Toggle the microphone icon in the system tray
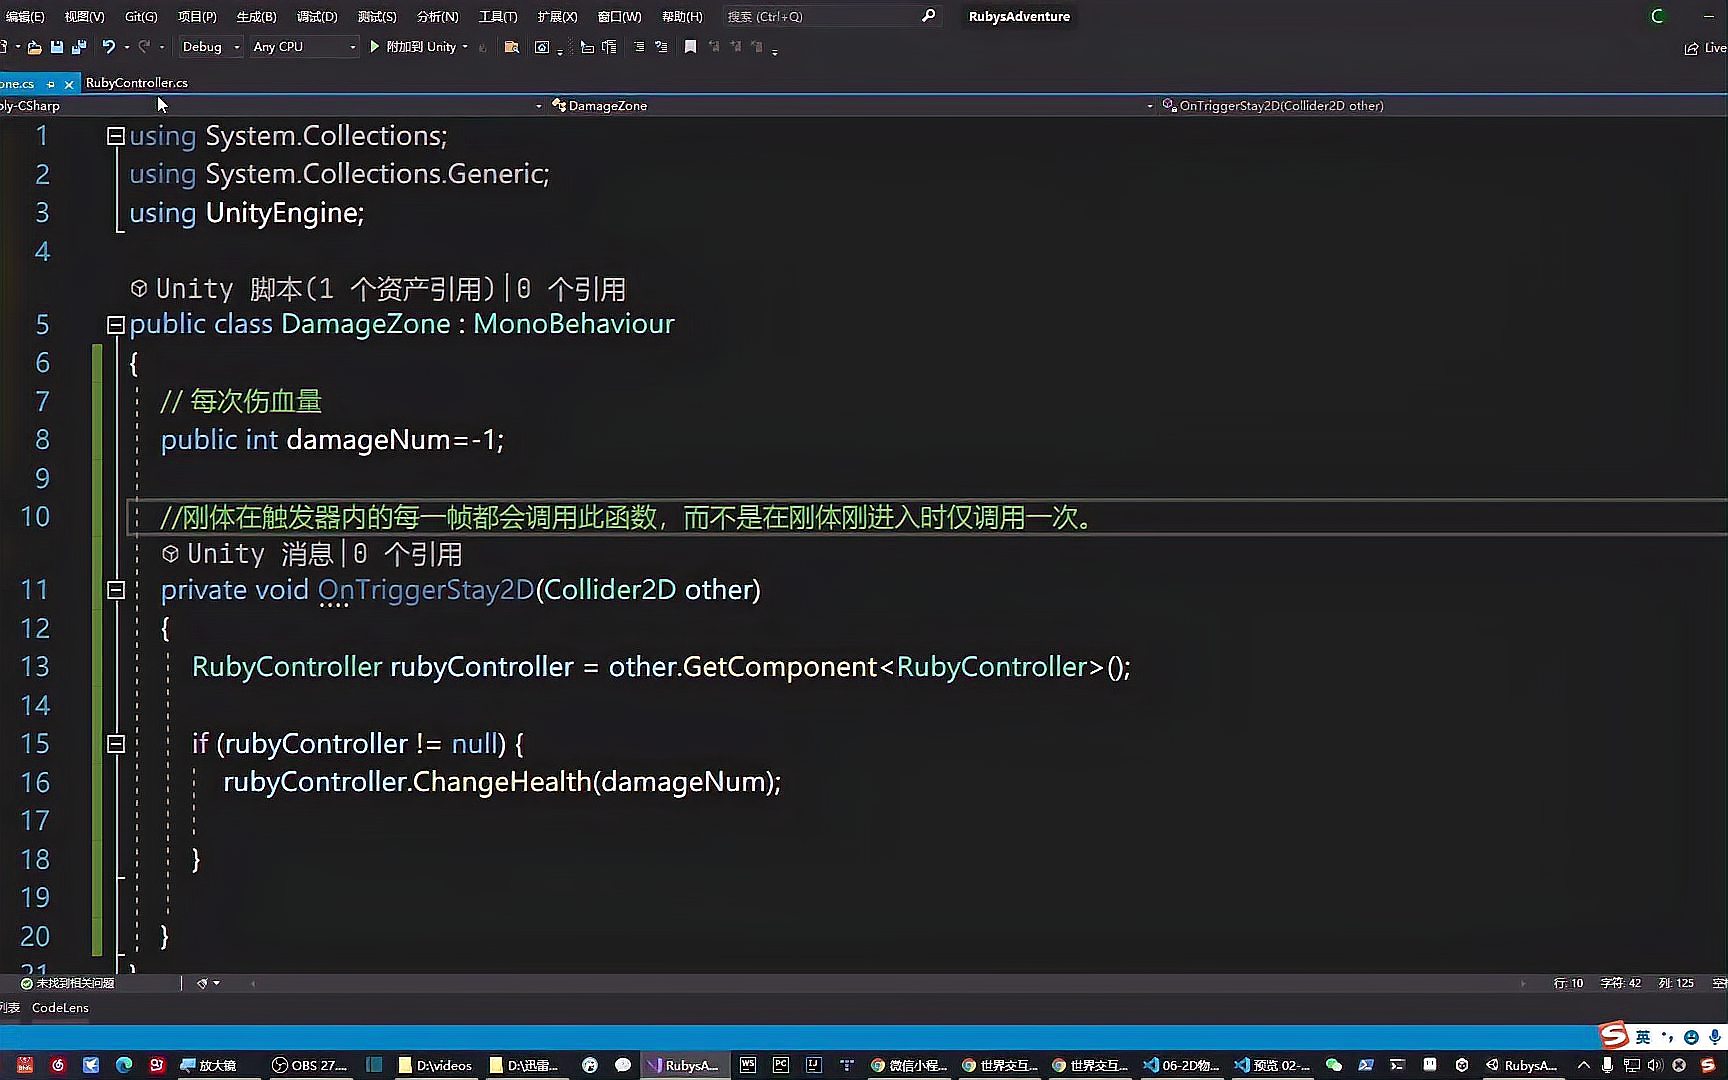This screenshot has width=1728, height=1080. (x=1608, y=1066)
